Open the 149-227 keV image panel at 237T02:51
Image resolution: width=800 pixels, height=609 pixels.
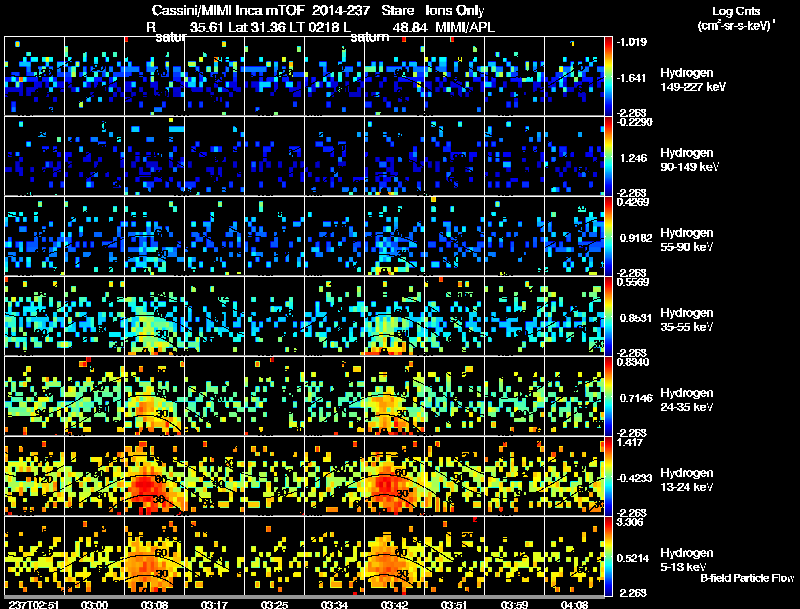tap(35, 76)
